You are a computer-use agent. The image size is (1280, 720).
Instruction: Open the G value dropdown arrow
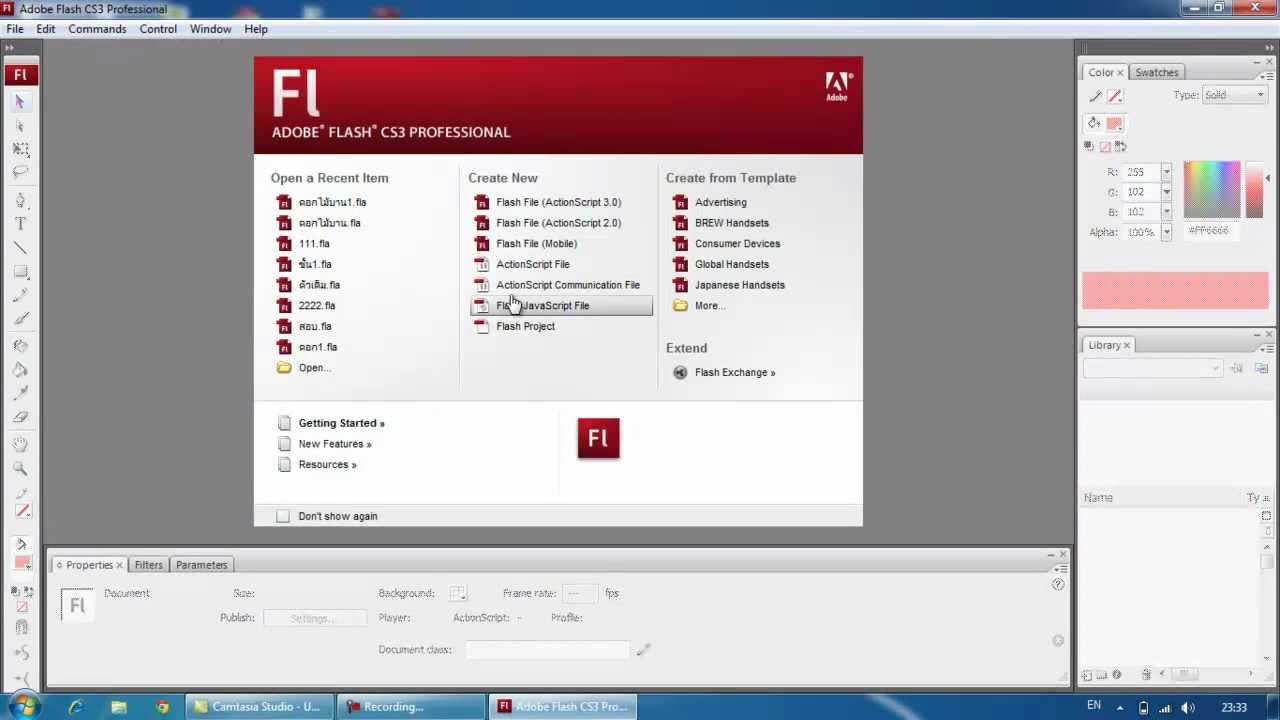tap(1166, 192)
